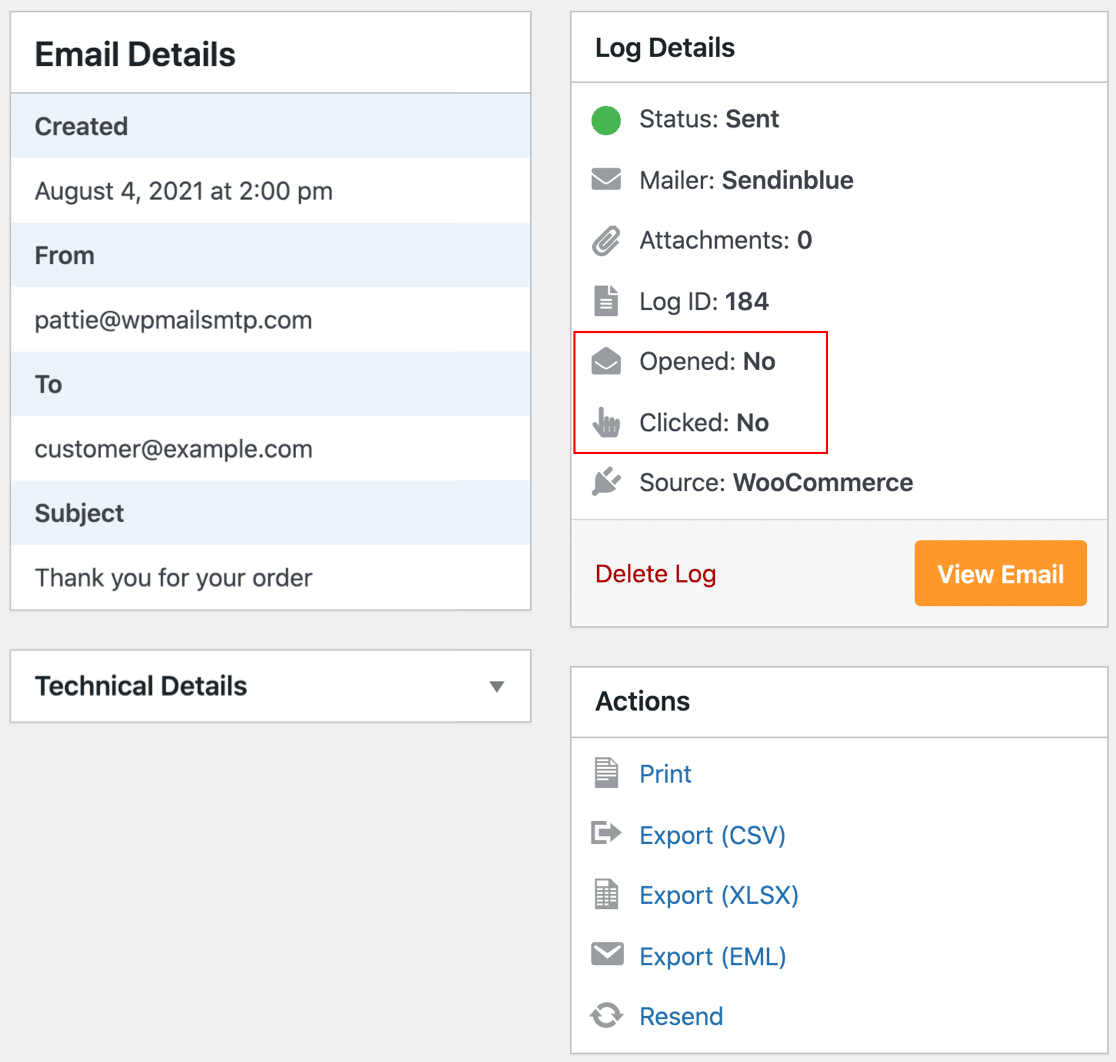Click the green Sent status indicator

point(605,120)
